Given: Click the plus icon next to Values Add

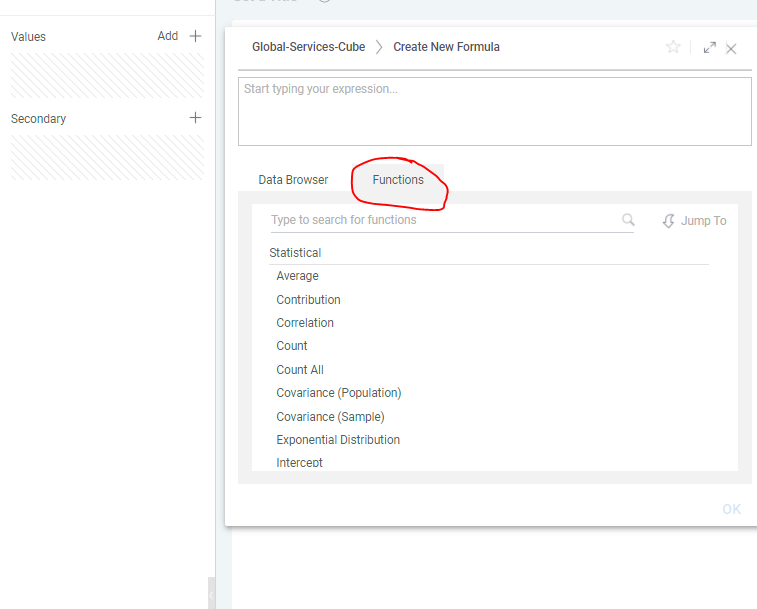Looking at the screenshot, I should [196, 36].
